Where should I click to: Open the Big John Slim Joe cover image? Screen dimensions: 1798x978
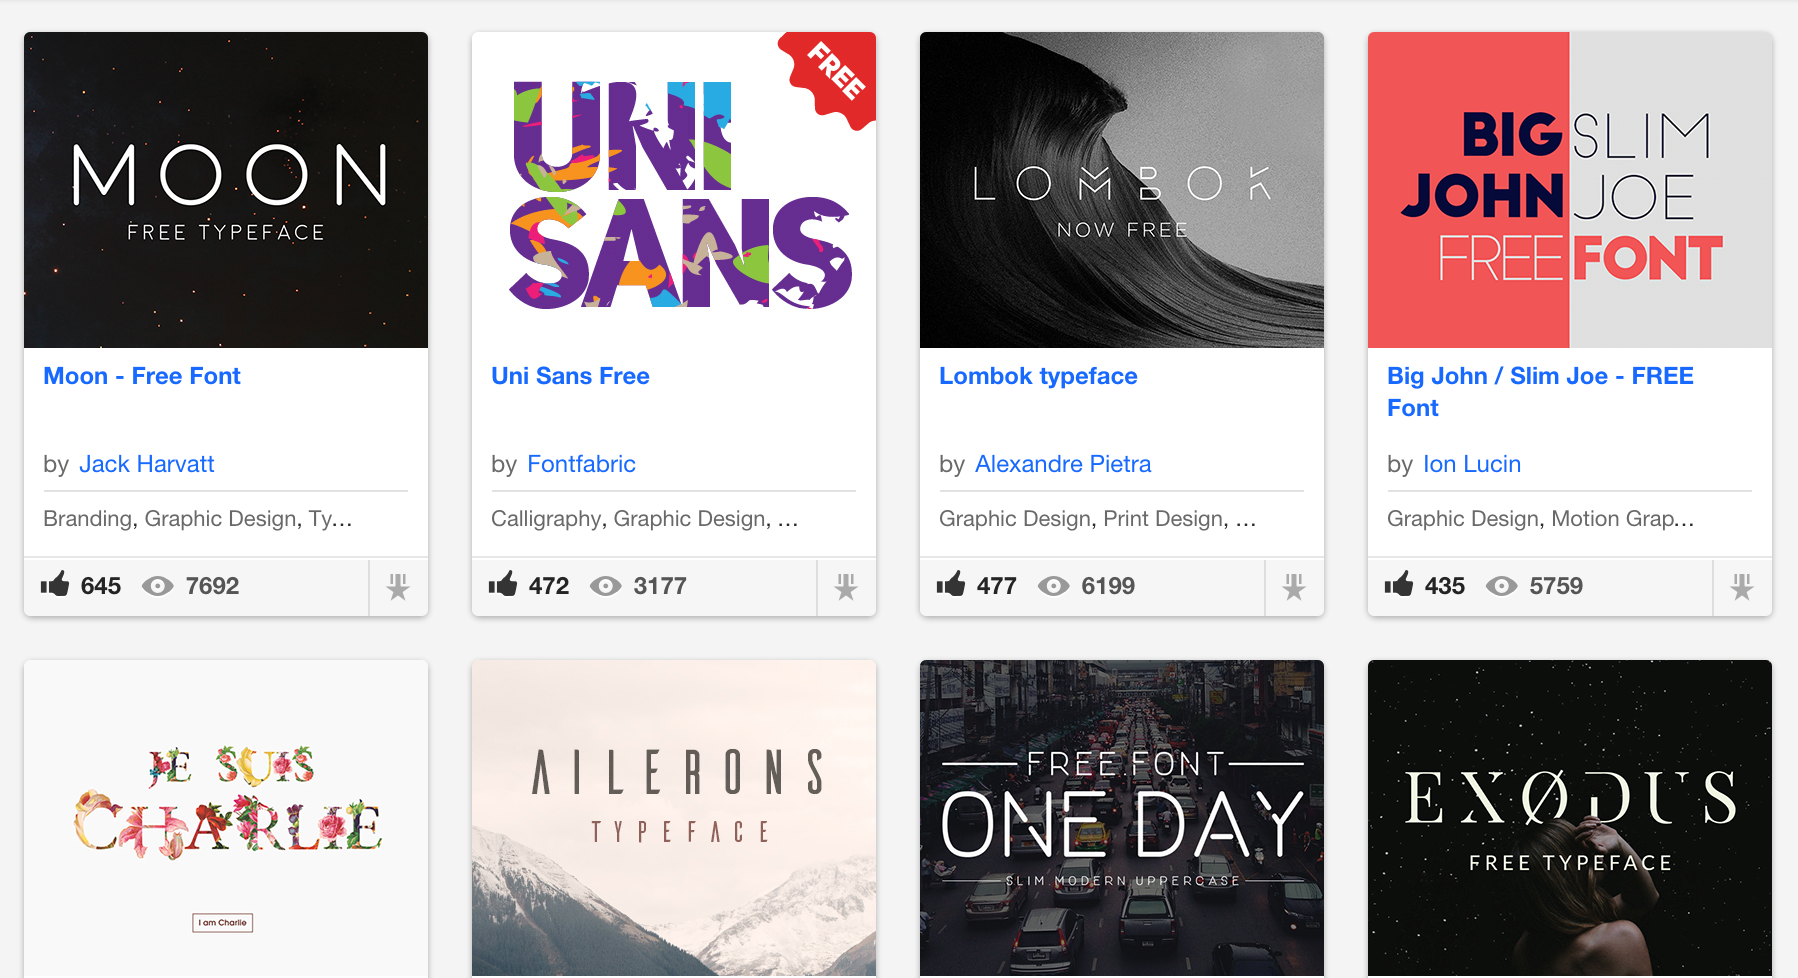[1570, 190]
